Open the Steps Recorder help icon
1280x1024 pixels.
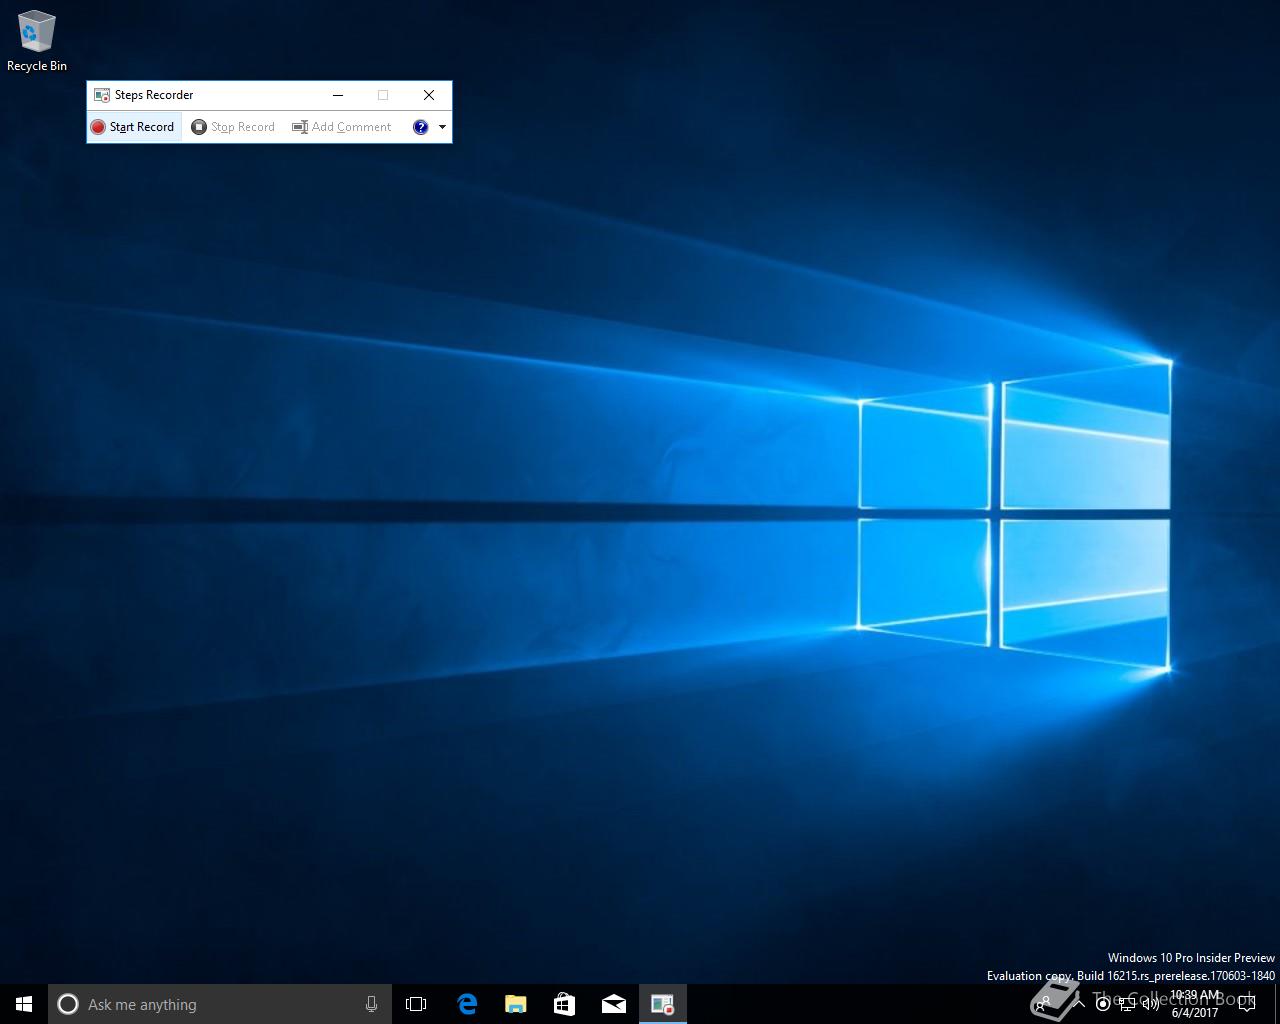(421, 127)
